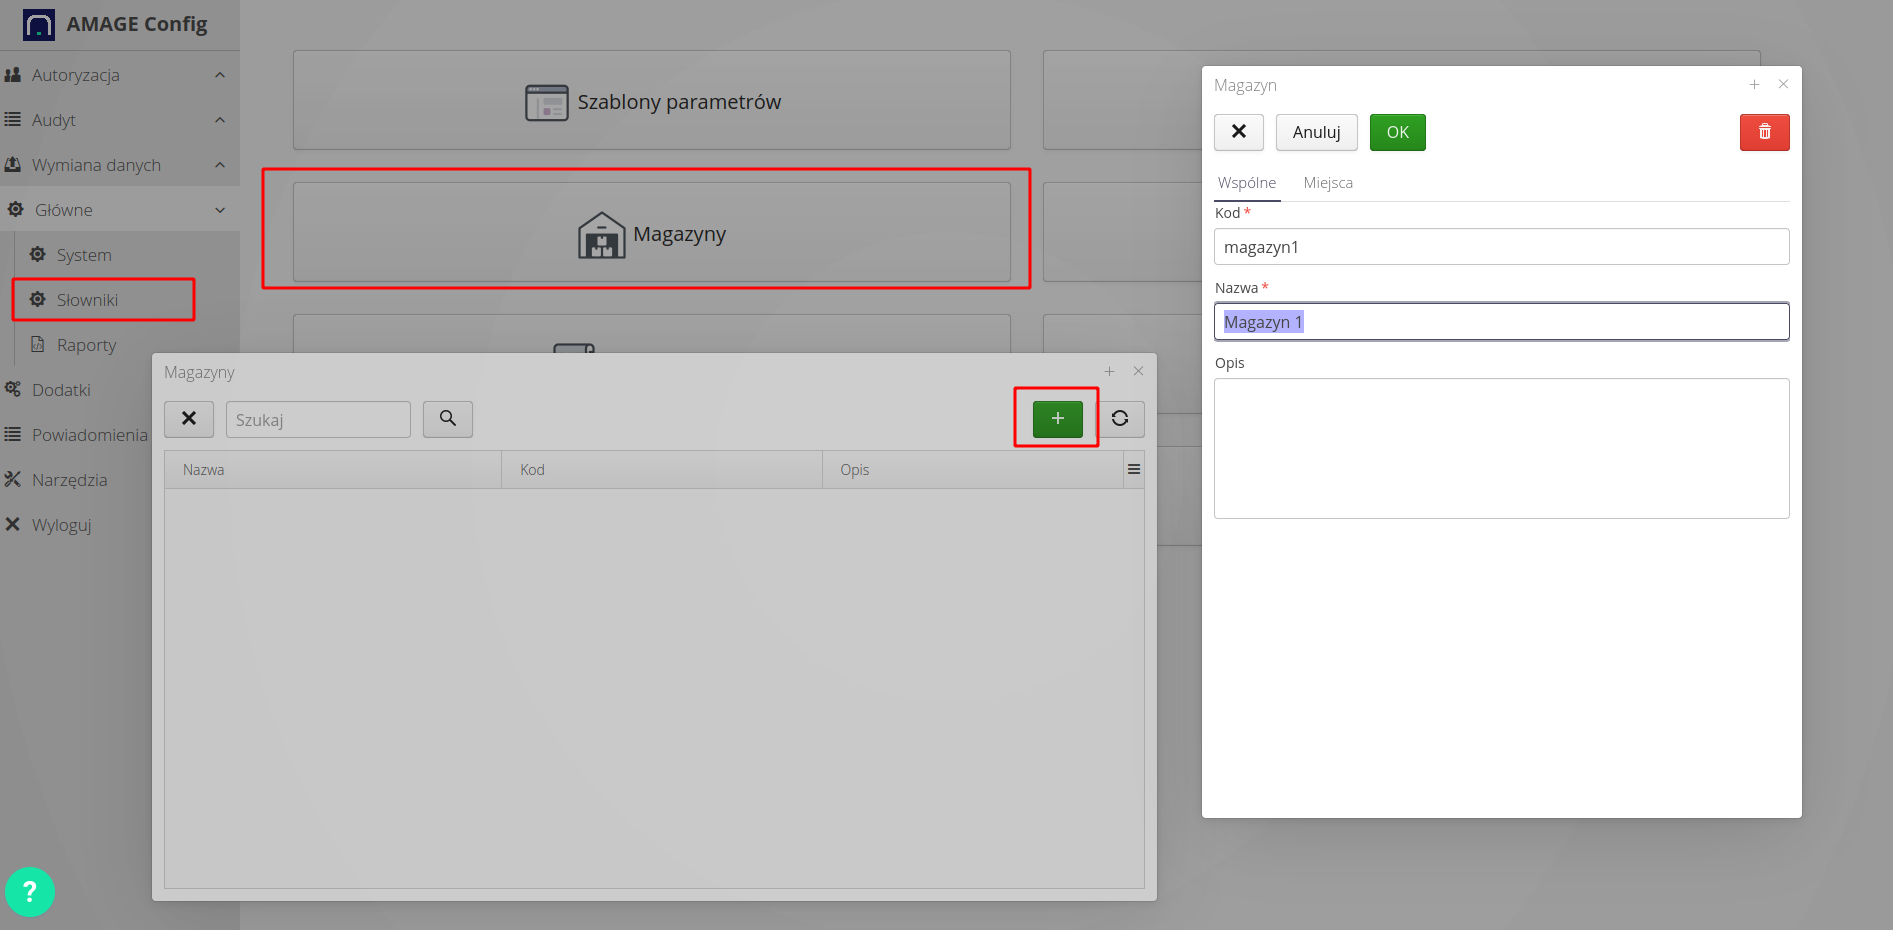
Task: Select the Wspólne tab
Action: [1247, 182]
